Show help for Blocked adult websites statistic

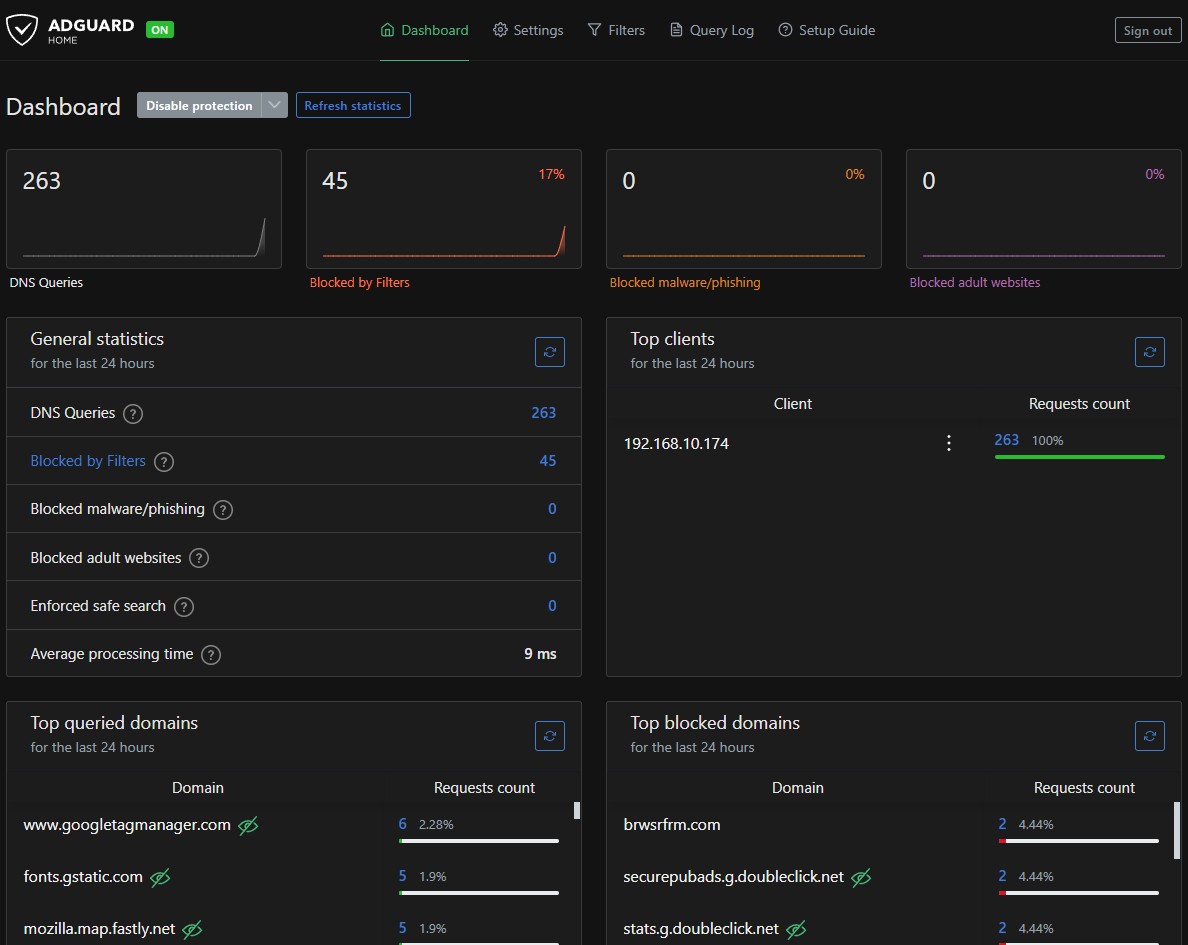(x=199, y=559)
